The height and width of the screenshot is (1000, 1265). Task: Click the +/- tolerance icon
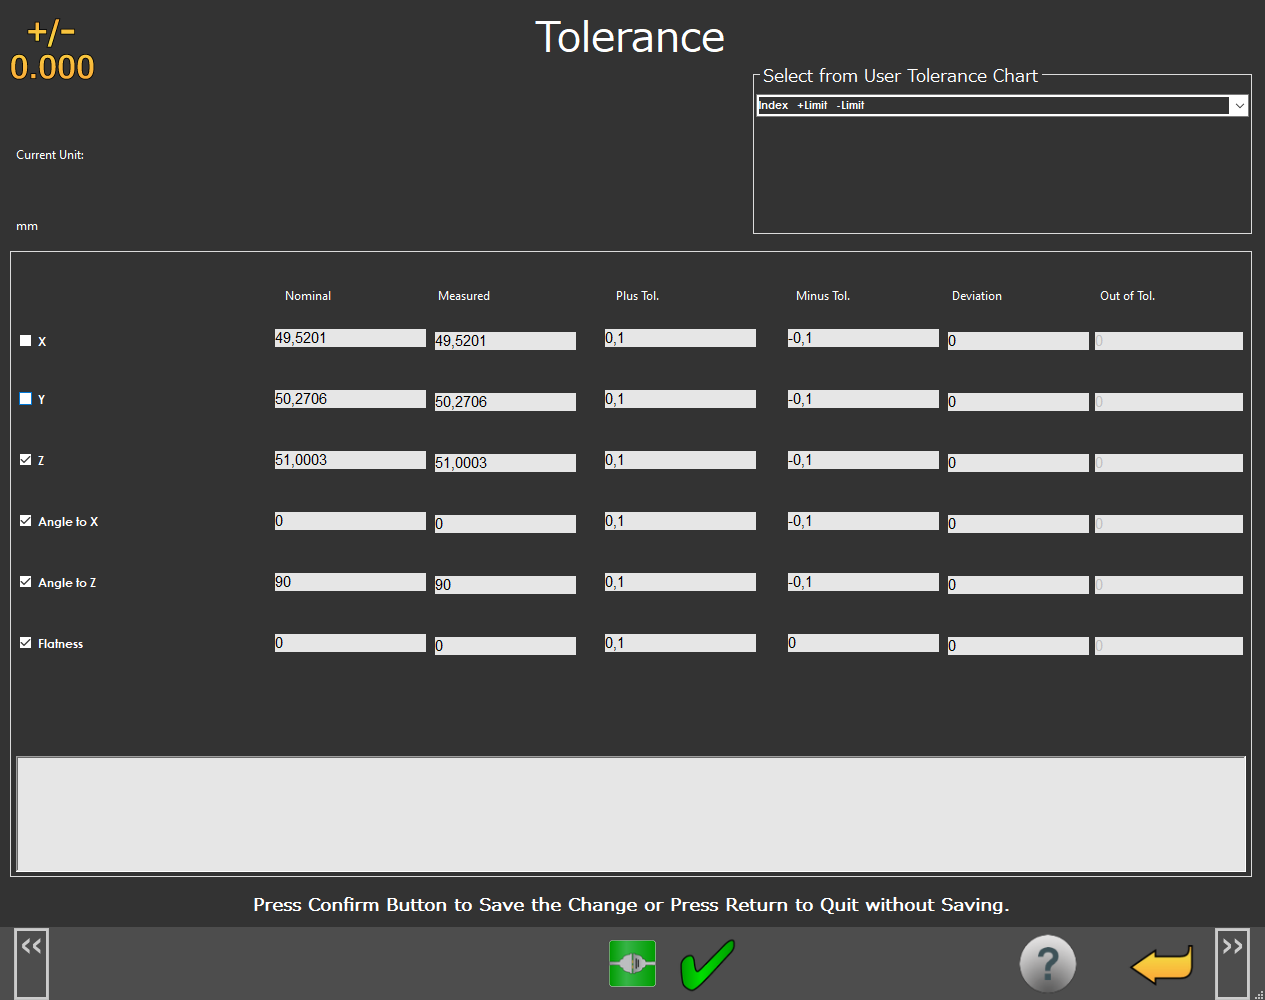[x=52, y=50]
